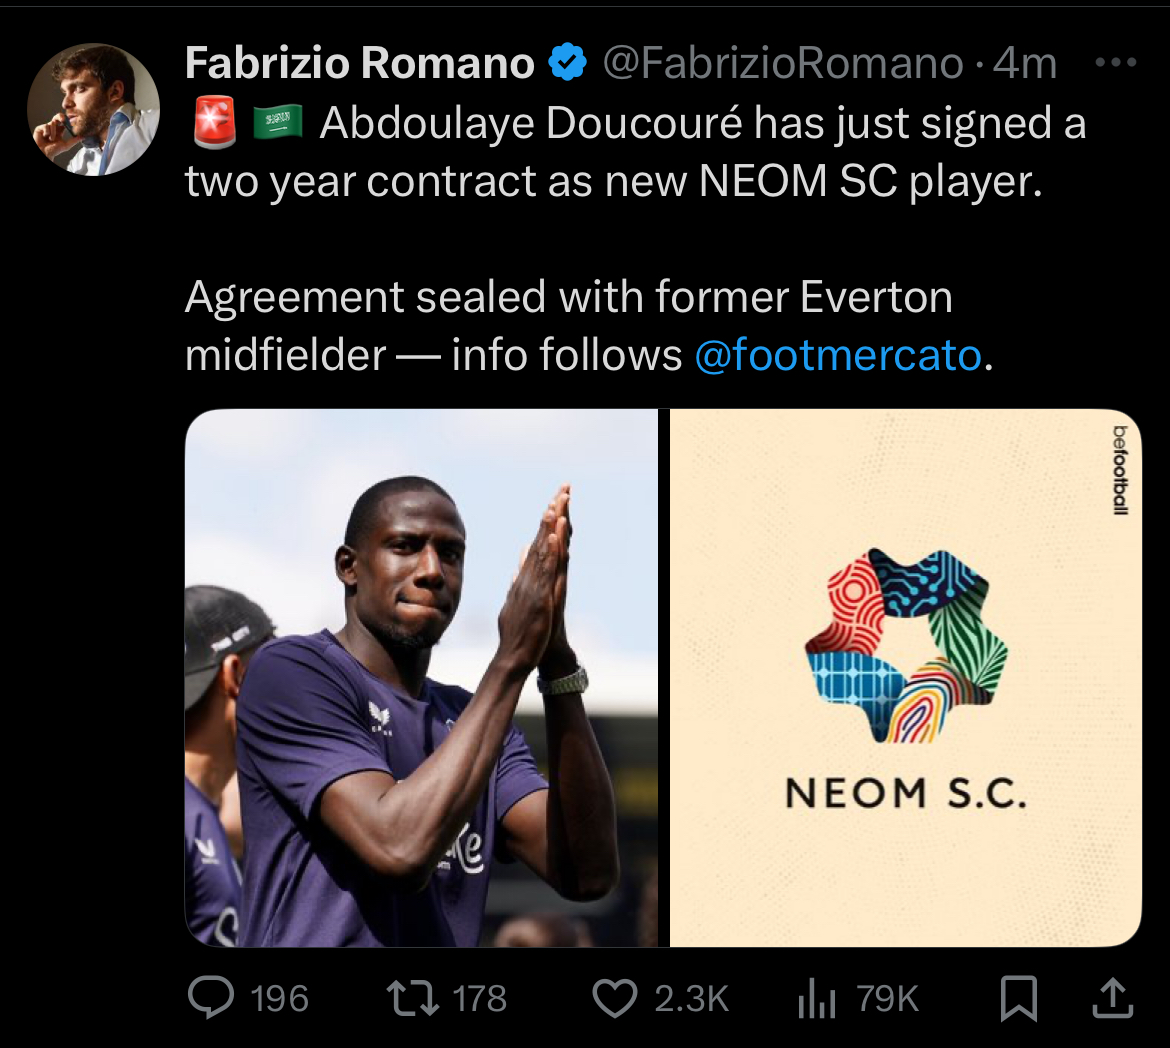Click the 2.3K likes count
This screenshot has height=1048, width=1170.
coord(691,998)
